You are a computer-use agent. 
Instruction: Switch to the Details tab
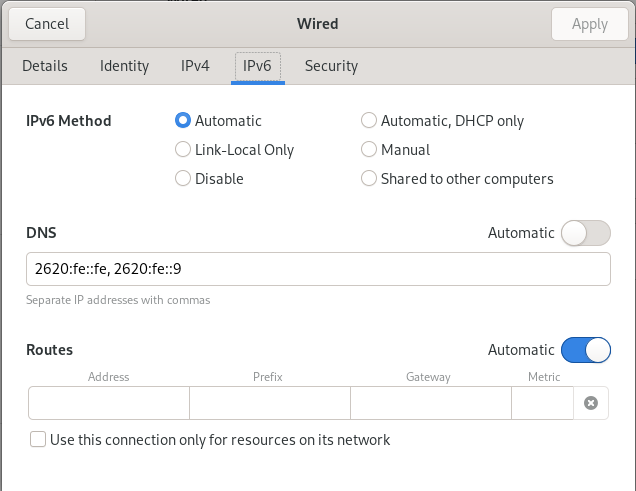coord(45,66)
